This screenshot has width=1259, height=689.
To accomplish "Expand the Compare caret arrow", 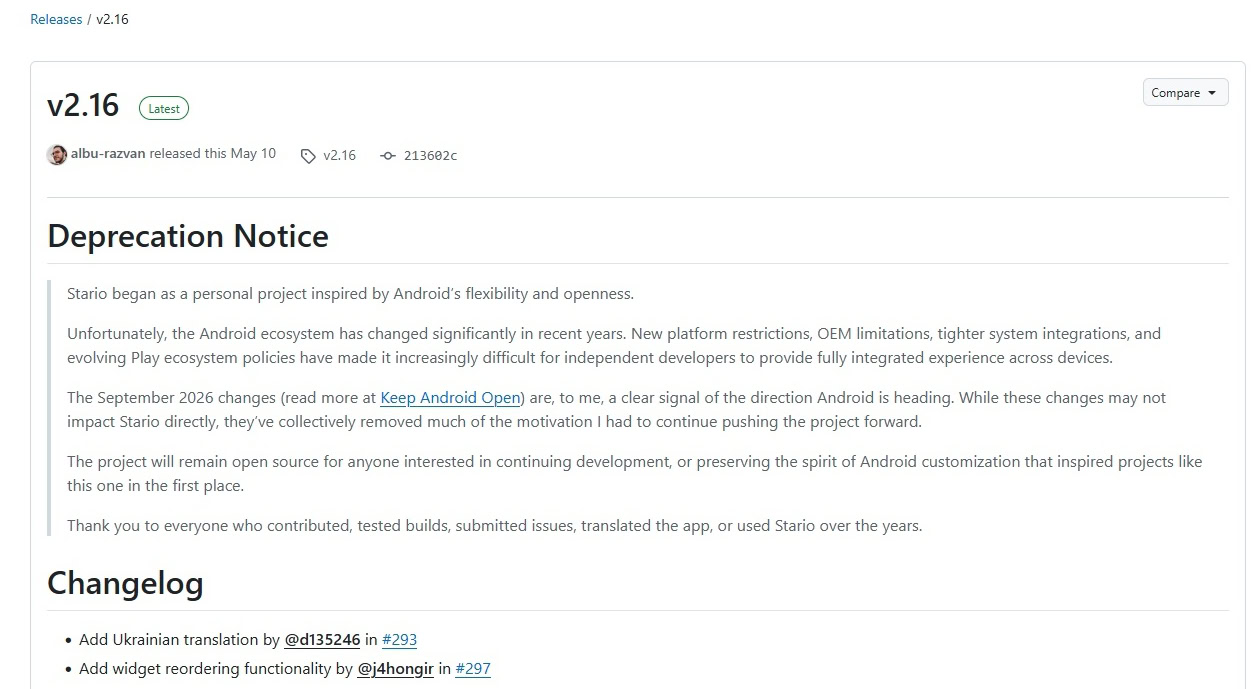I will 1212,93.
